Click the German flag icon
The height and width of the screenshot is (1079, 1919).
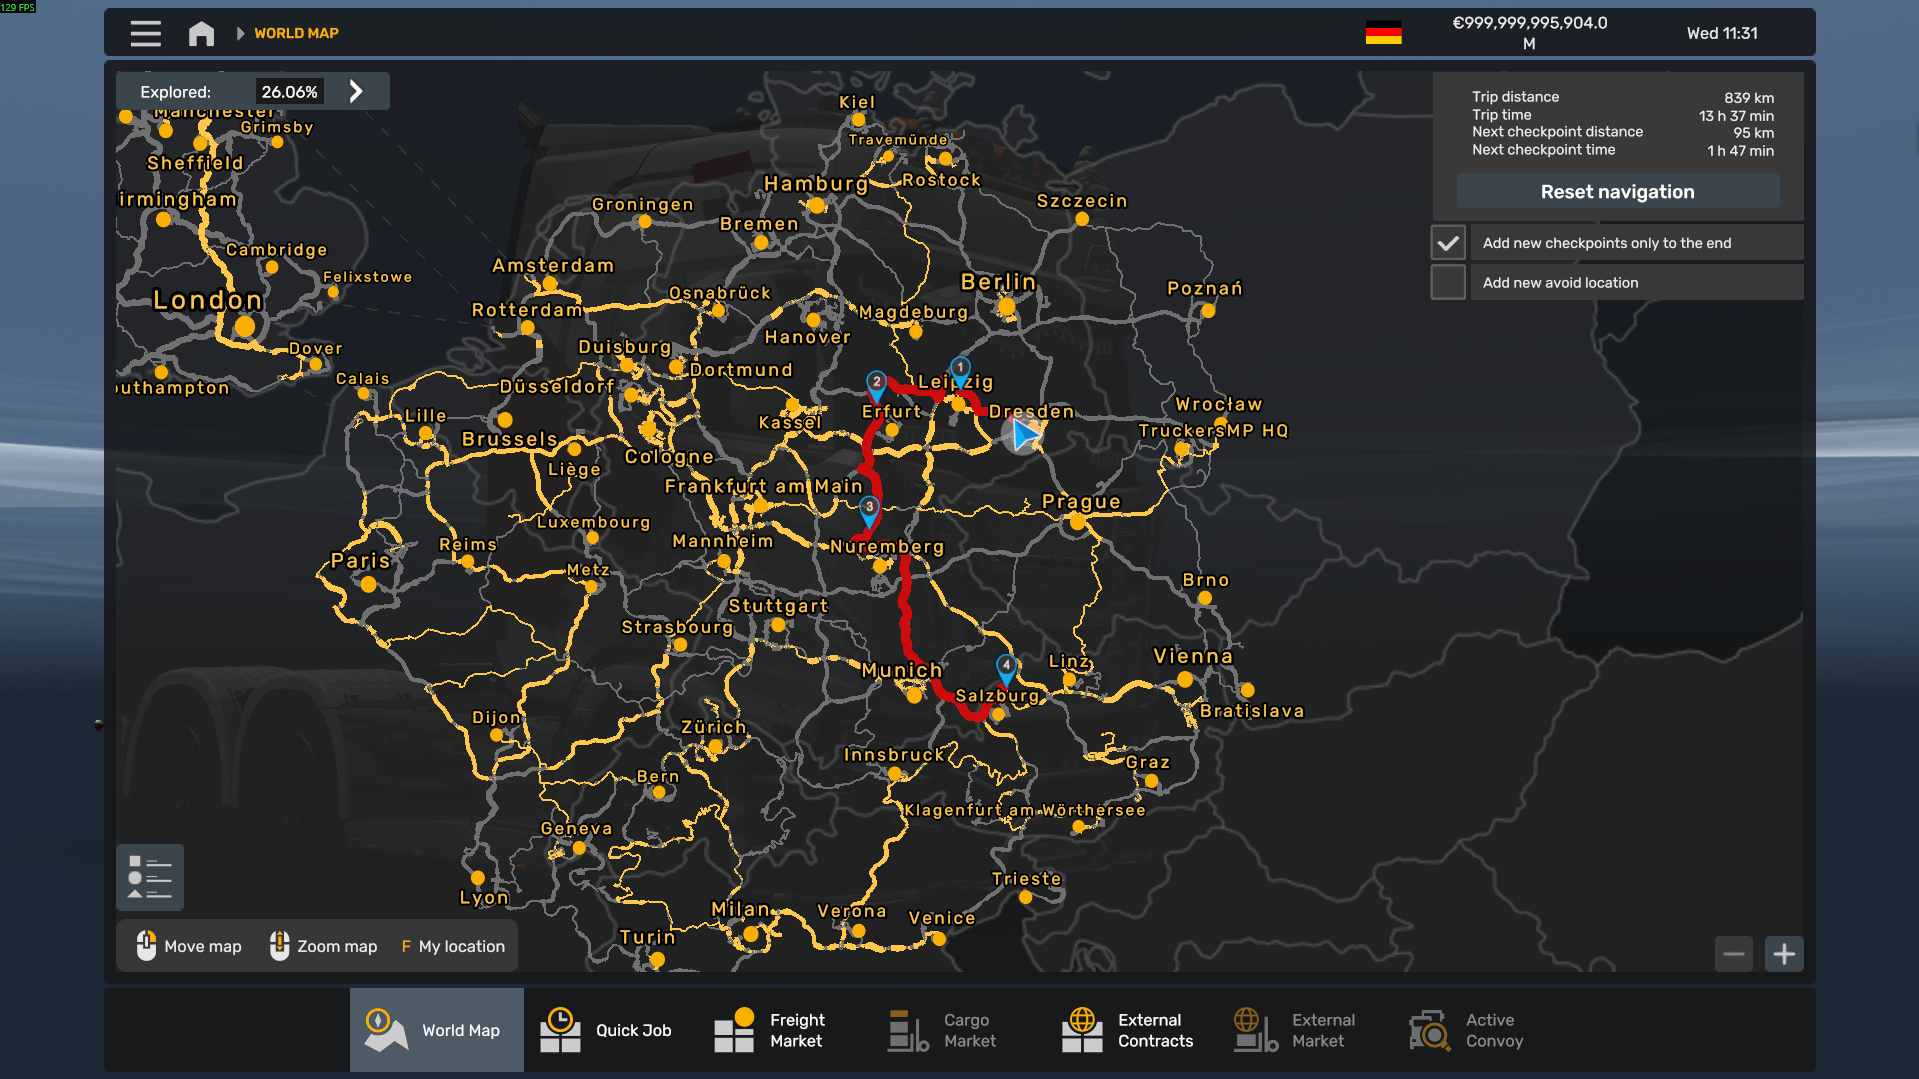pos(1383,33)
